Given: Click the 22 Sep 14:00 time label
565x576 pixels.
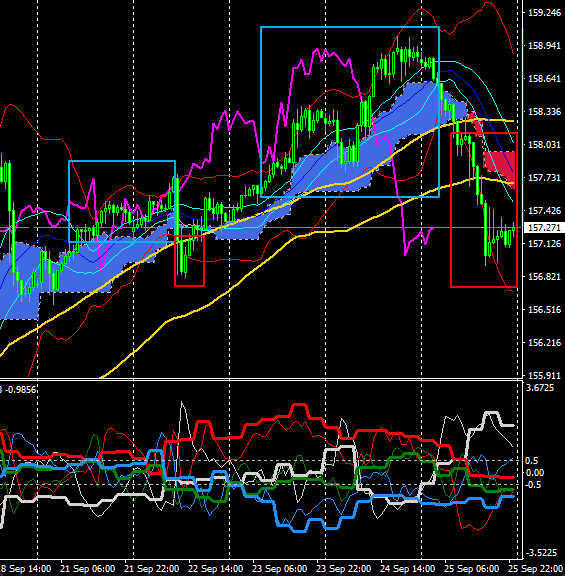Looking at the screenshot, I should (x=216, y=569).
